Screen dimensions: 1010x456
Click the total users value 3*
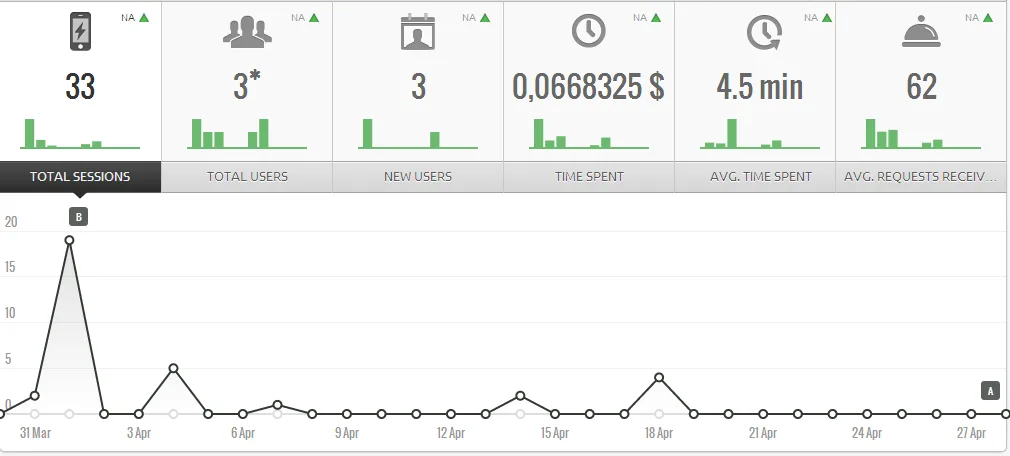tap(247, 86)
